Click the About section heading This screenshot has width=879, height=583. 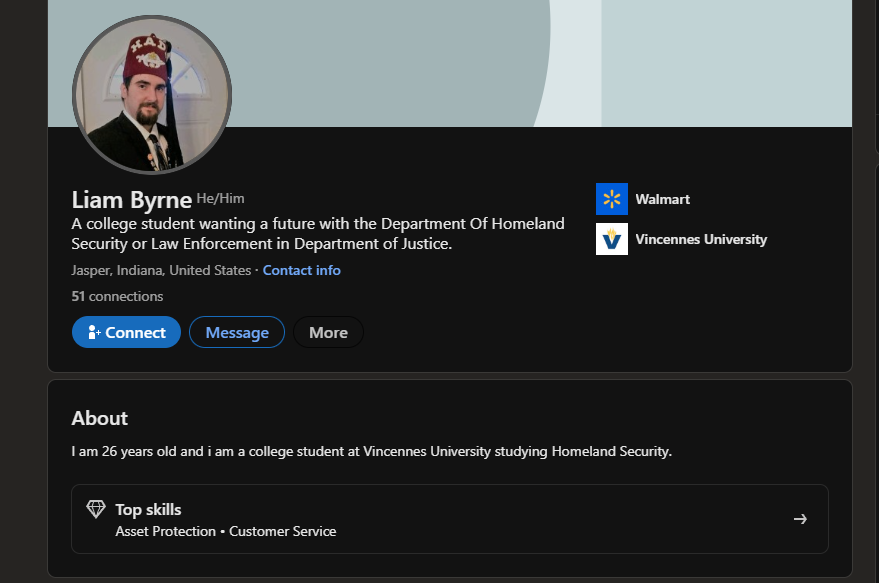tap(100, 418)
